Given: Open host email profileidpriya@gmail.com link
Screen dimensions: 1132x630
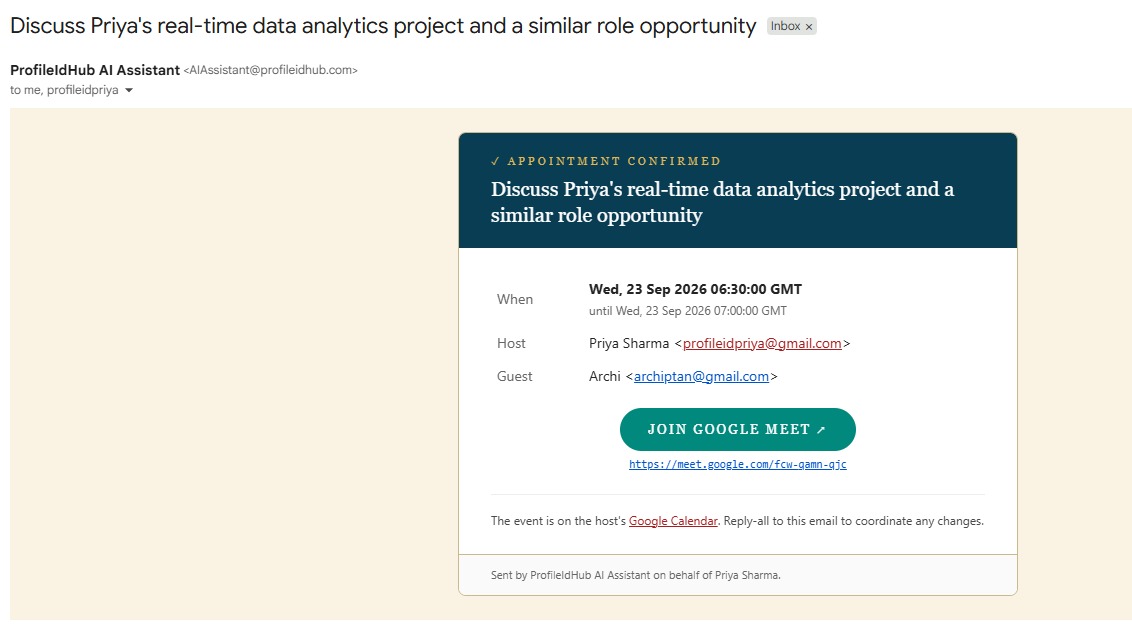Looking at the screenshot, I should 762,344.
